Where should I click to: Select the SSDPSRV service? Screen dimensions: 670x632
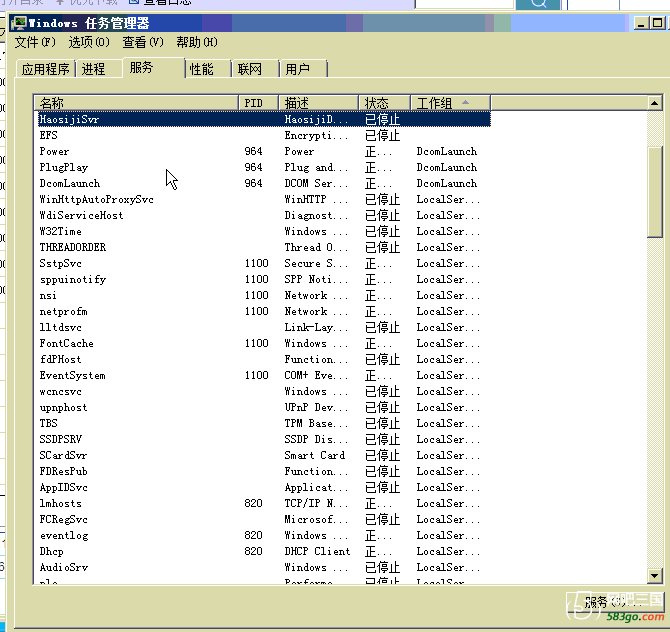click(x=60, y=439)
